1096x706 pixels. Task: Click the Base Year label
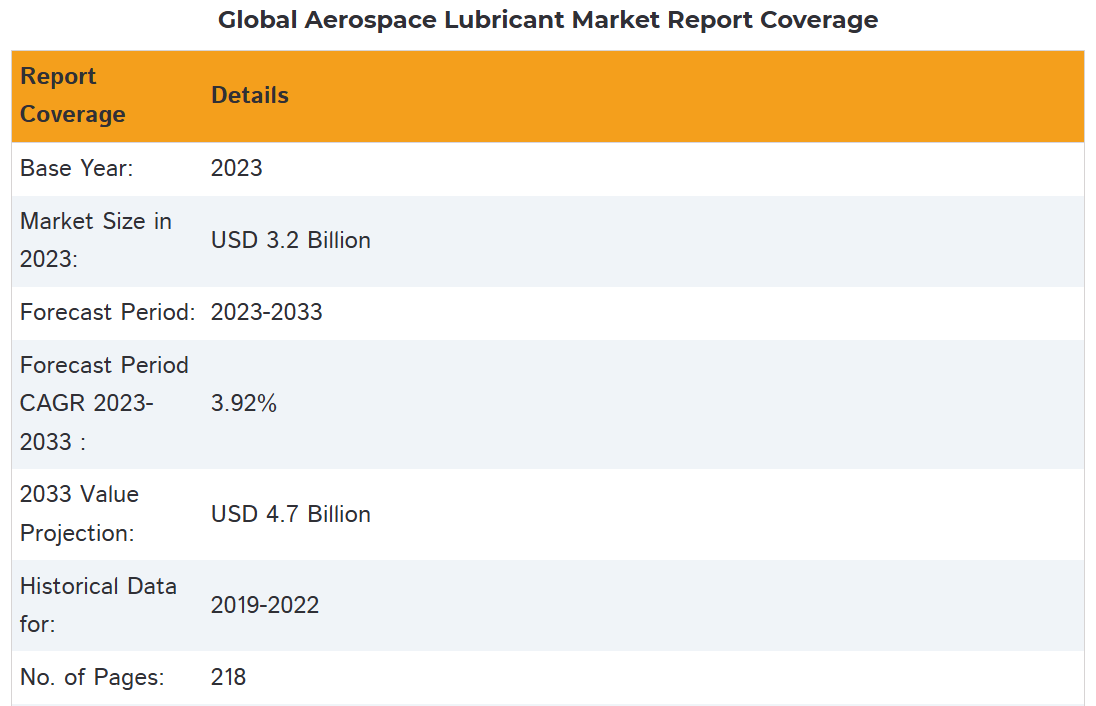tap(77, 168)
